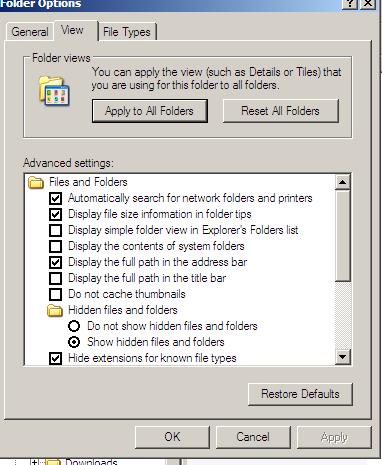Click the help question mark button
The height and width of the screenshot is (465, 382).
coord(350,3)
